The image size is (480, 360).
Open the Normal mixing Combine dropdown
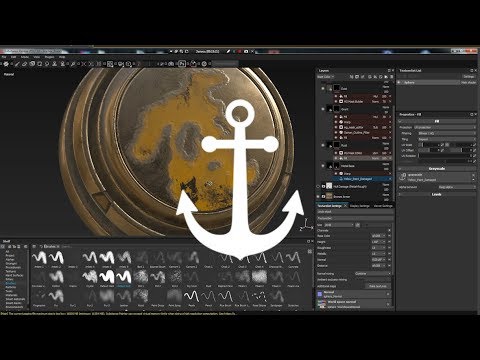(x=373, y=274)
